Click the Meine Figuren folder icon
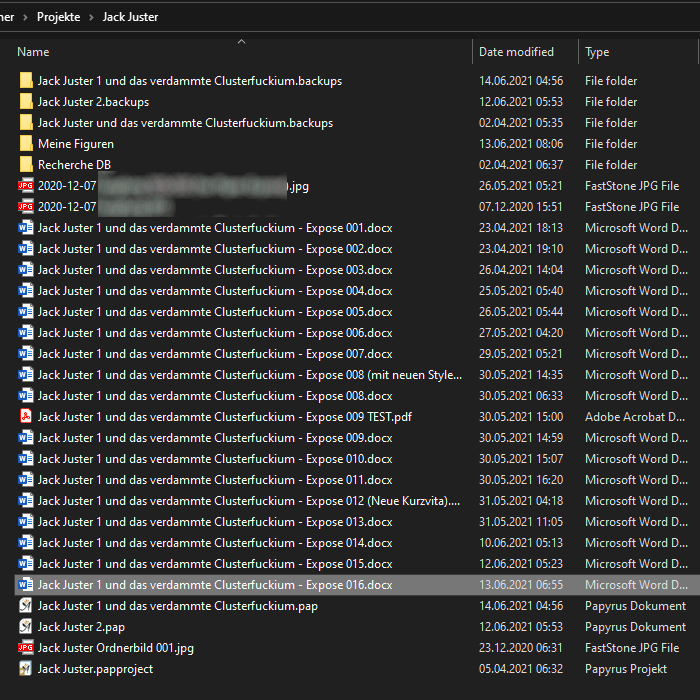The image size is (700, 700). coord(25,144)
